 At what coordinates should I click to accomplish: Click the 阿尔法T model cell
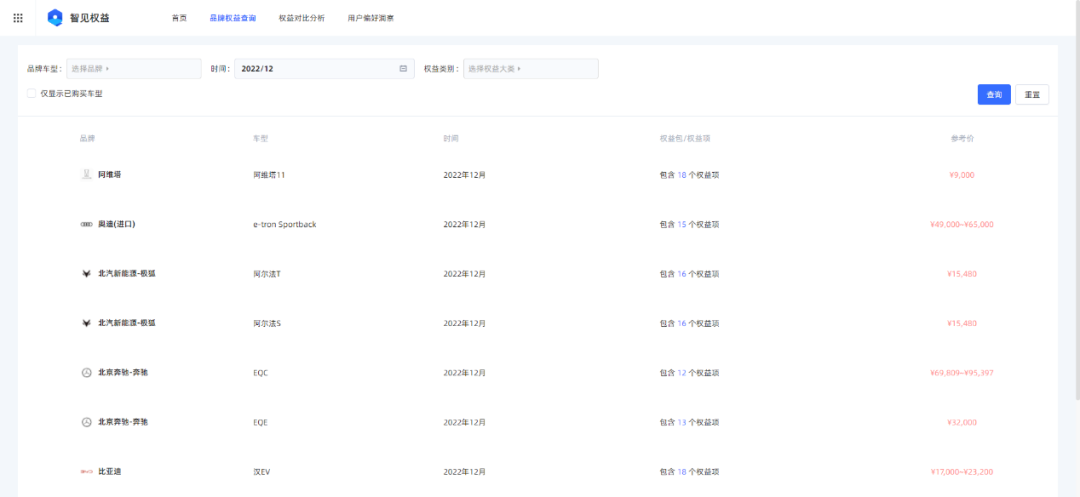(x=267, y=274)
